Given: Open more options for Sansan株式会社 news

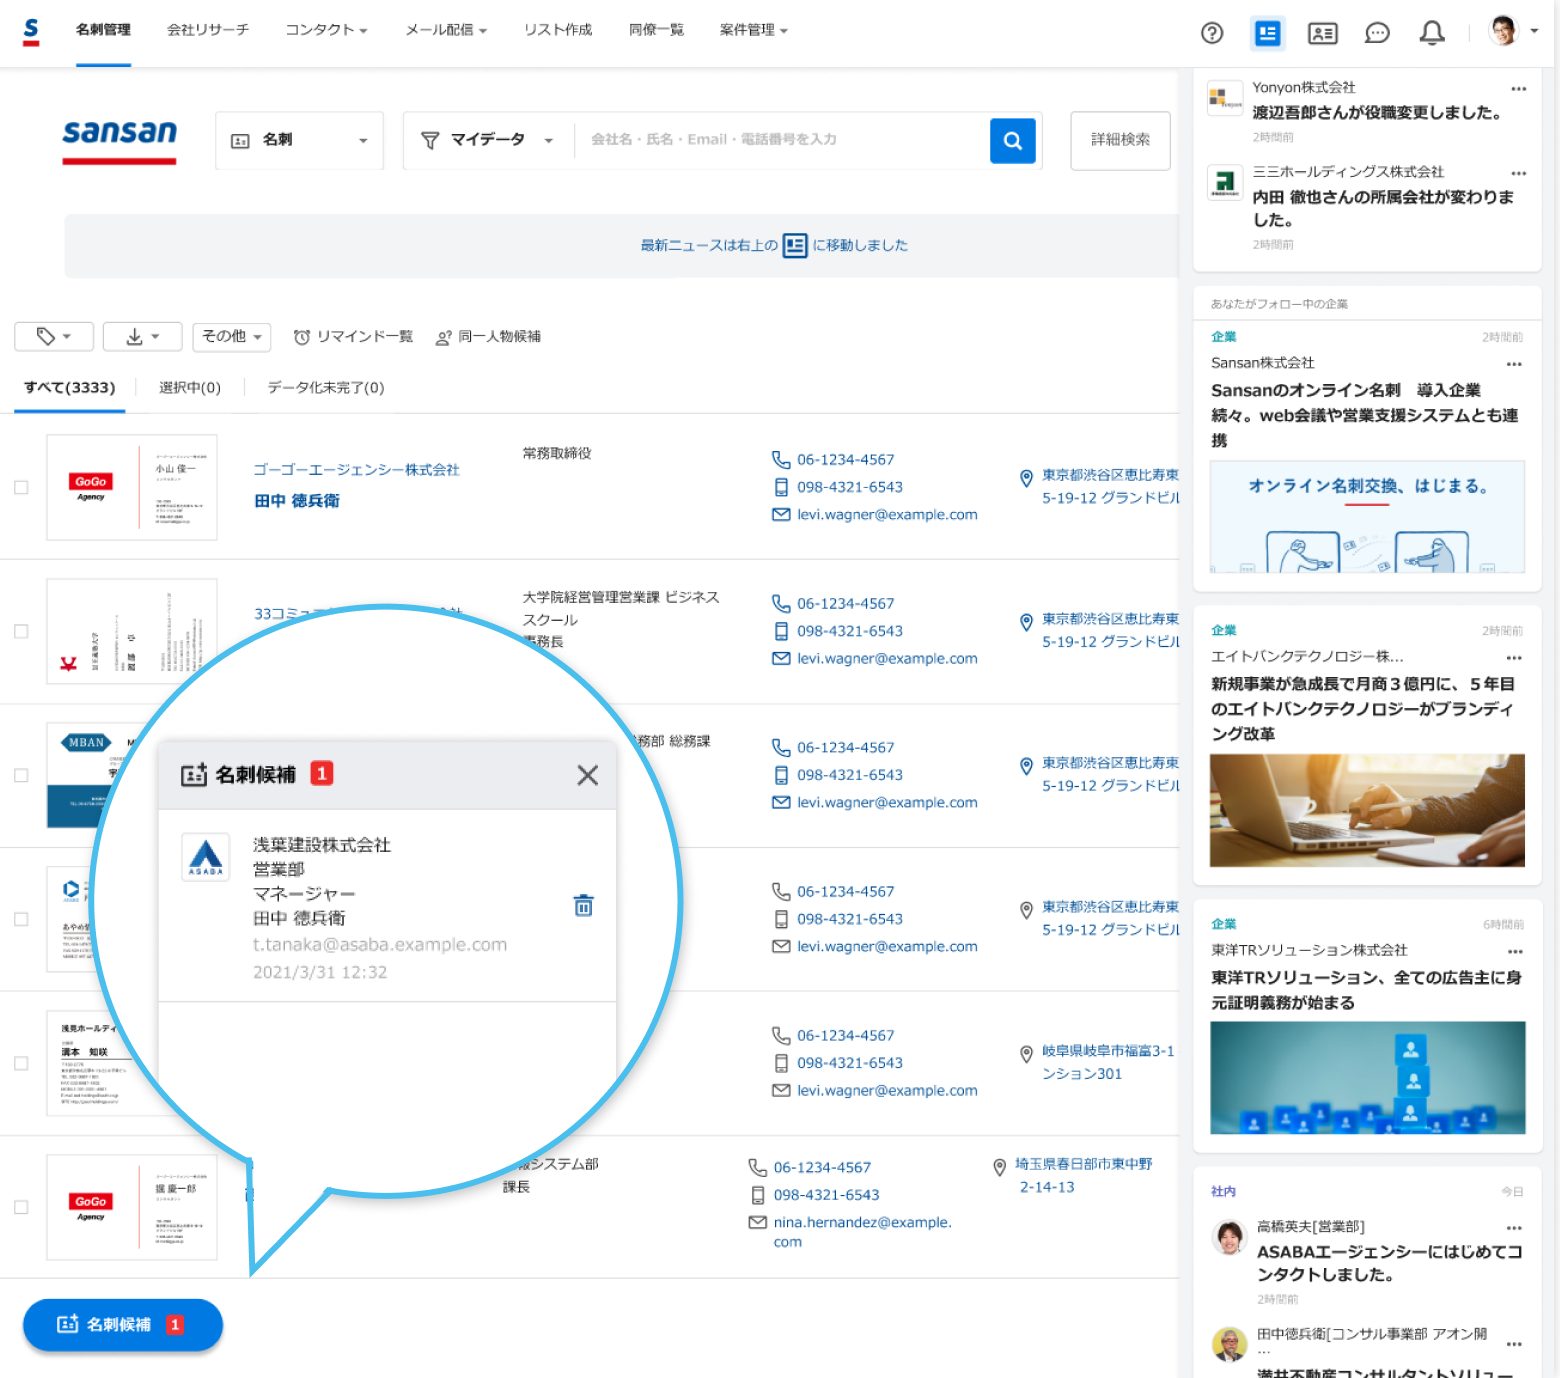Looking at the screenshot, I should pos(1514,364).
